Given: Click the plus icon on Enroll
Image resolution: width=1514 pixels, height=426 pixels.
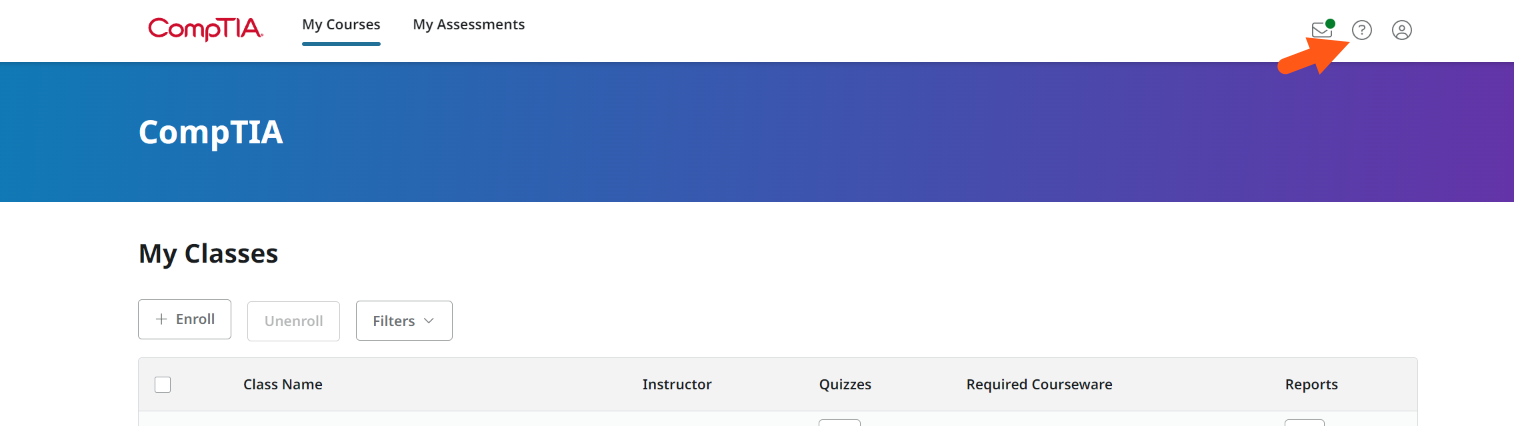Looking at the screenshot, I should [x=161, y=319].
